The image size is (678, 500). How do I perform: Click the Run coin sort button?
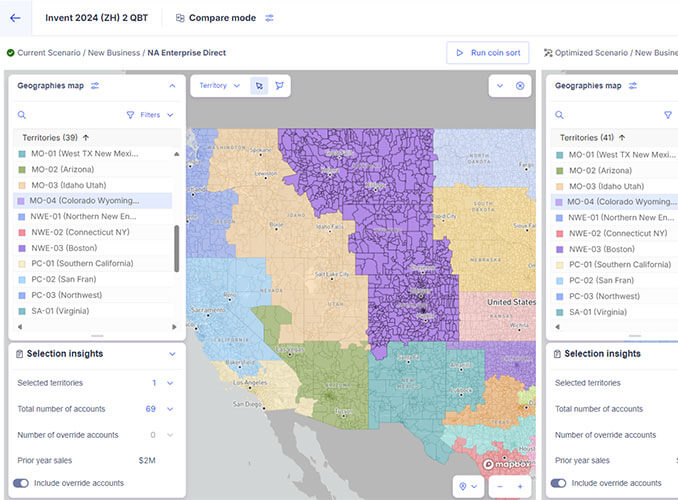tap(487, 52)
